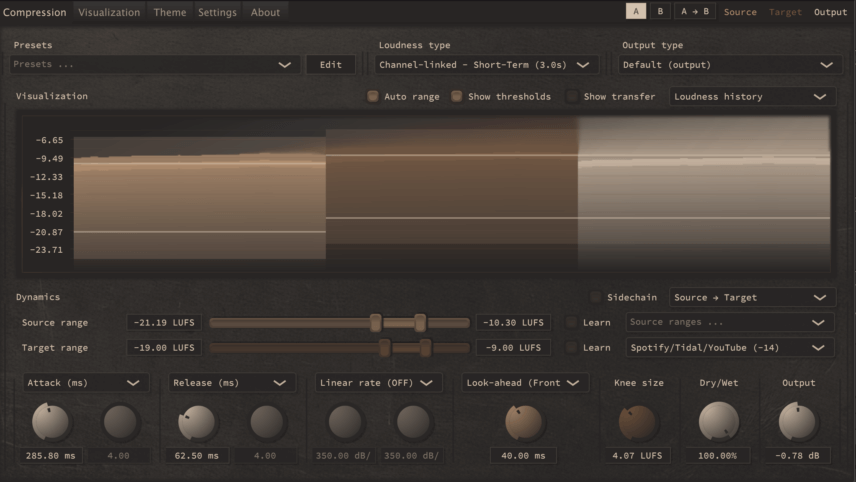856x482 pixels.
Task: Click the -10.30 LUFS source field
Action: click(513, 323)
